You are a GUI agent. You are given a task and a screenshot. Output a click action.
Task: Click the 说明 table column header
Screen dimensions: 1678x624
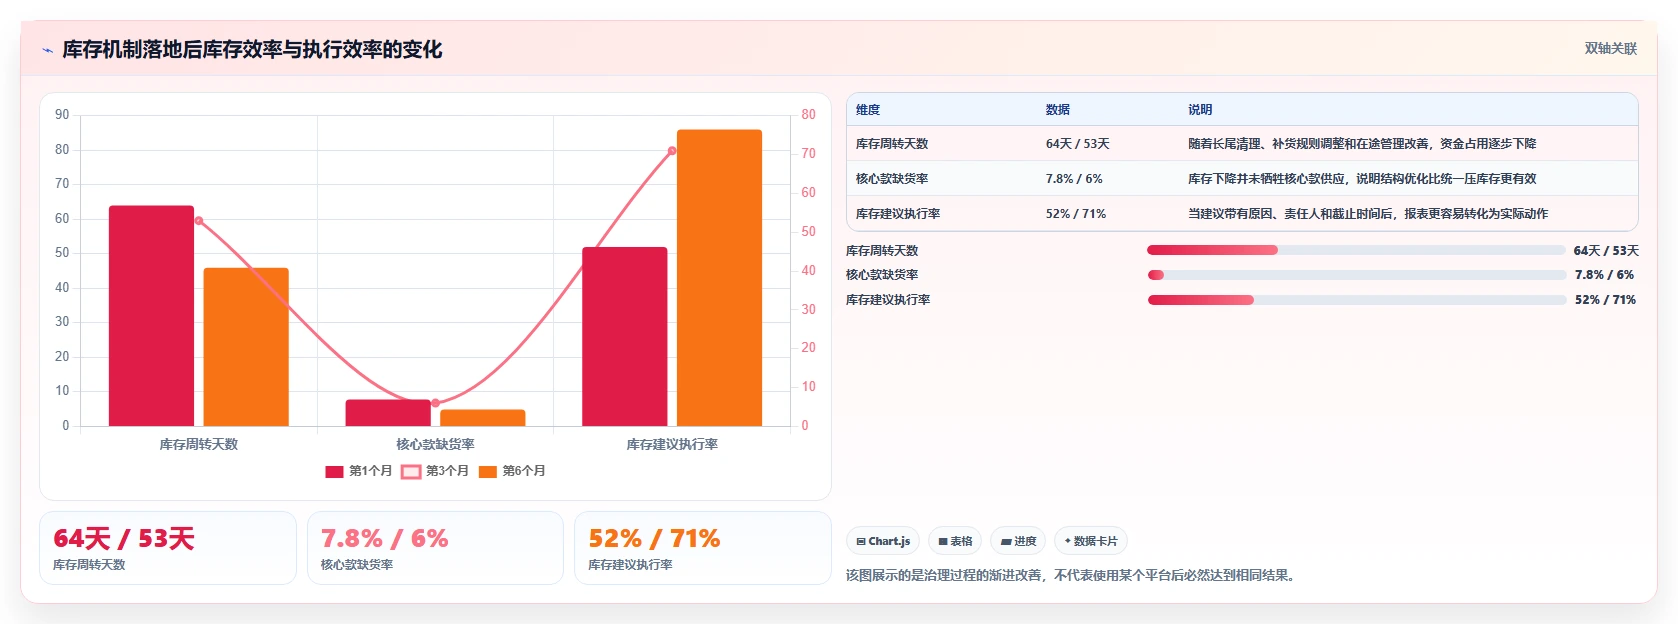[x=1200, y=110]
